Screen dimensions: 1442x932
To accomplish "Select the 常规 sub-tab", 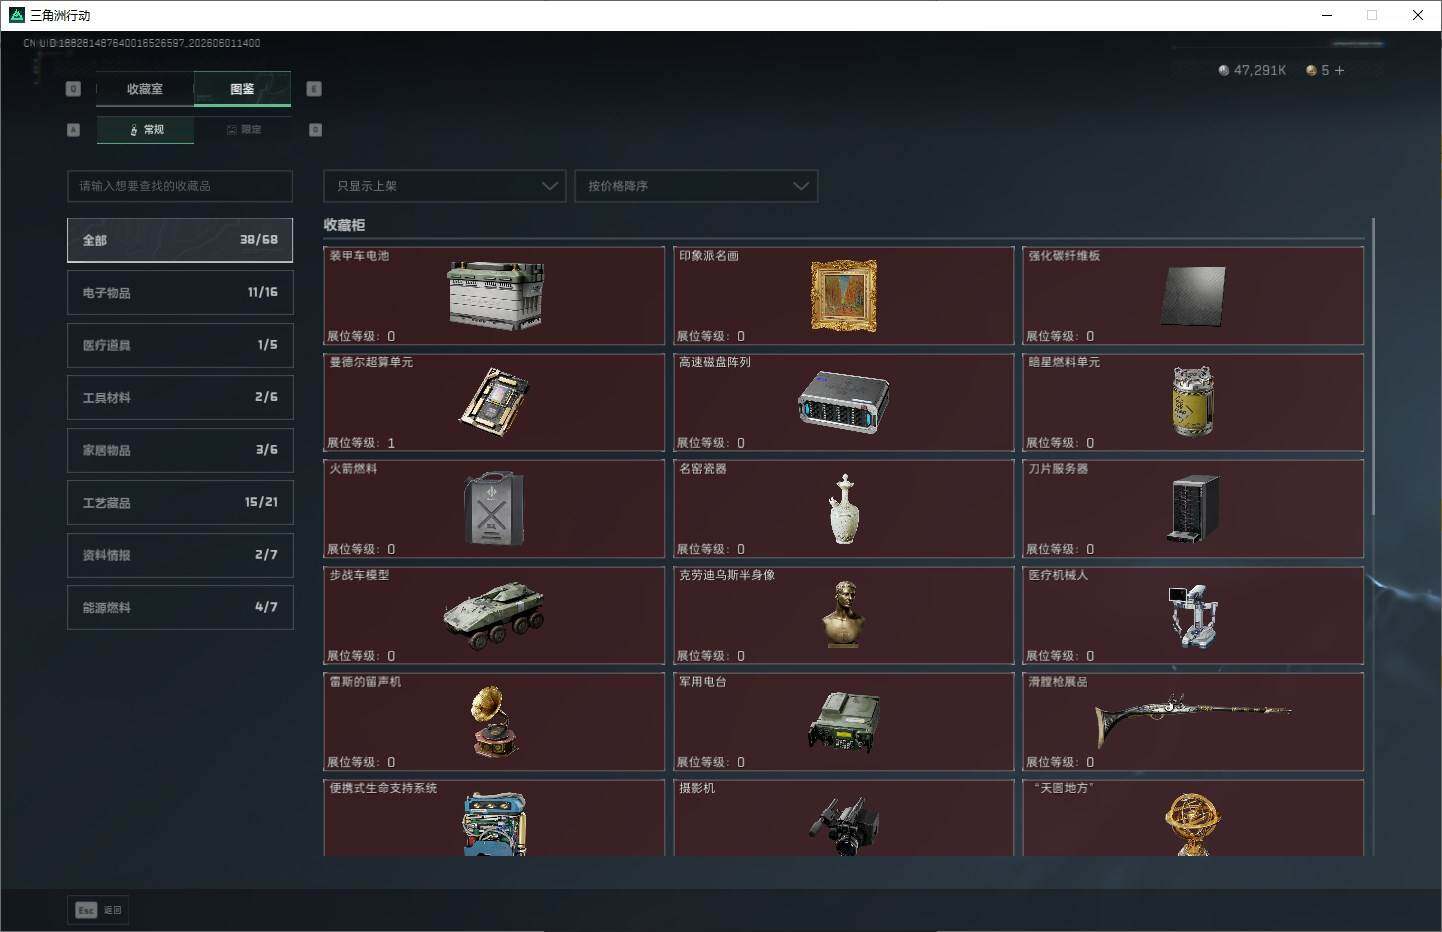I will tap(146, 130).
